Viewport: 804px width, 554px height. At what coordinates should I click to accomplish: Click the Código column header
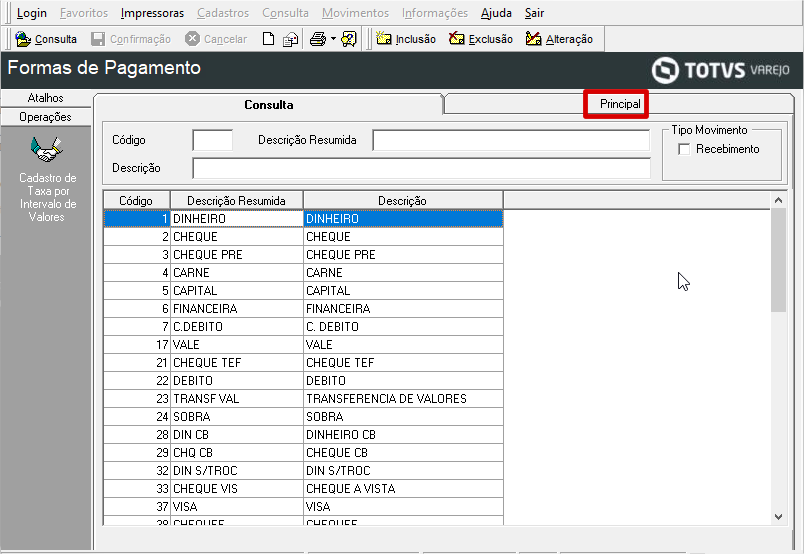click(136, 201)
